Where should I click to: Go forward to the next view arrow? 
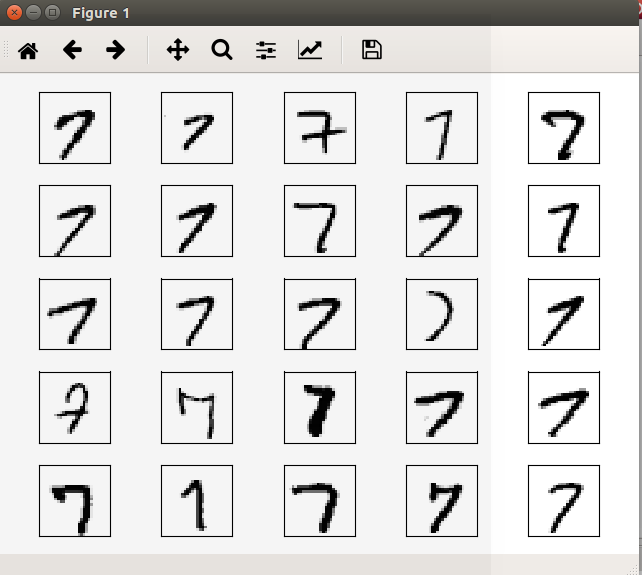click(115, 50)
